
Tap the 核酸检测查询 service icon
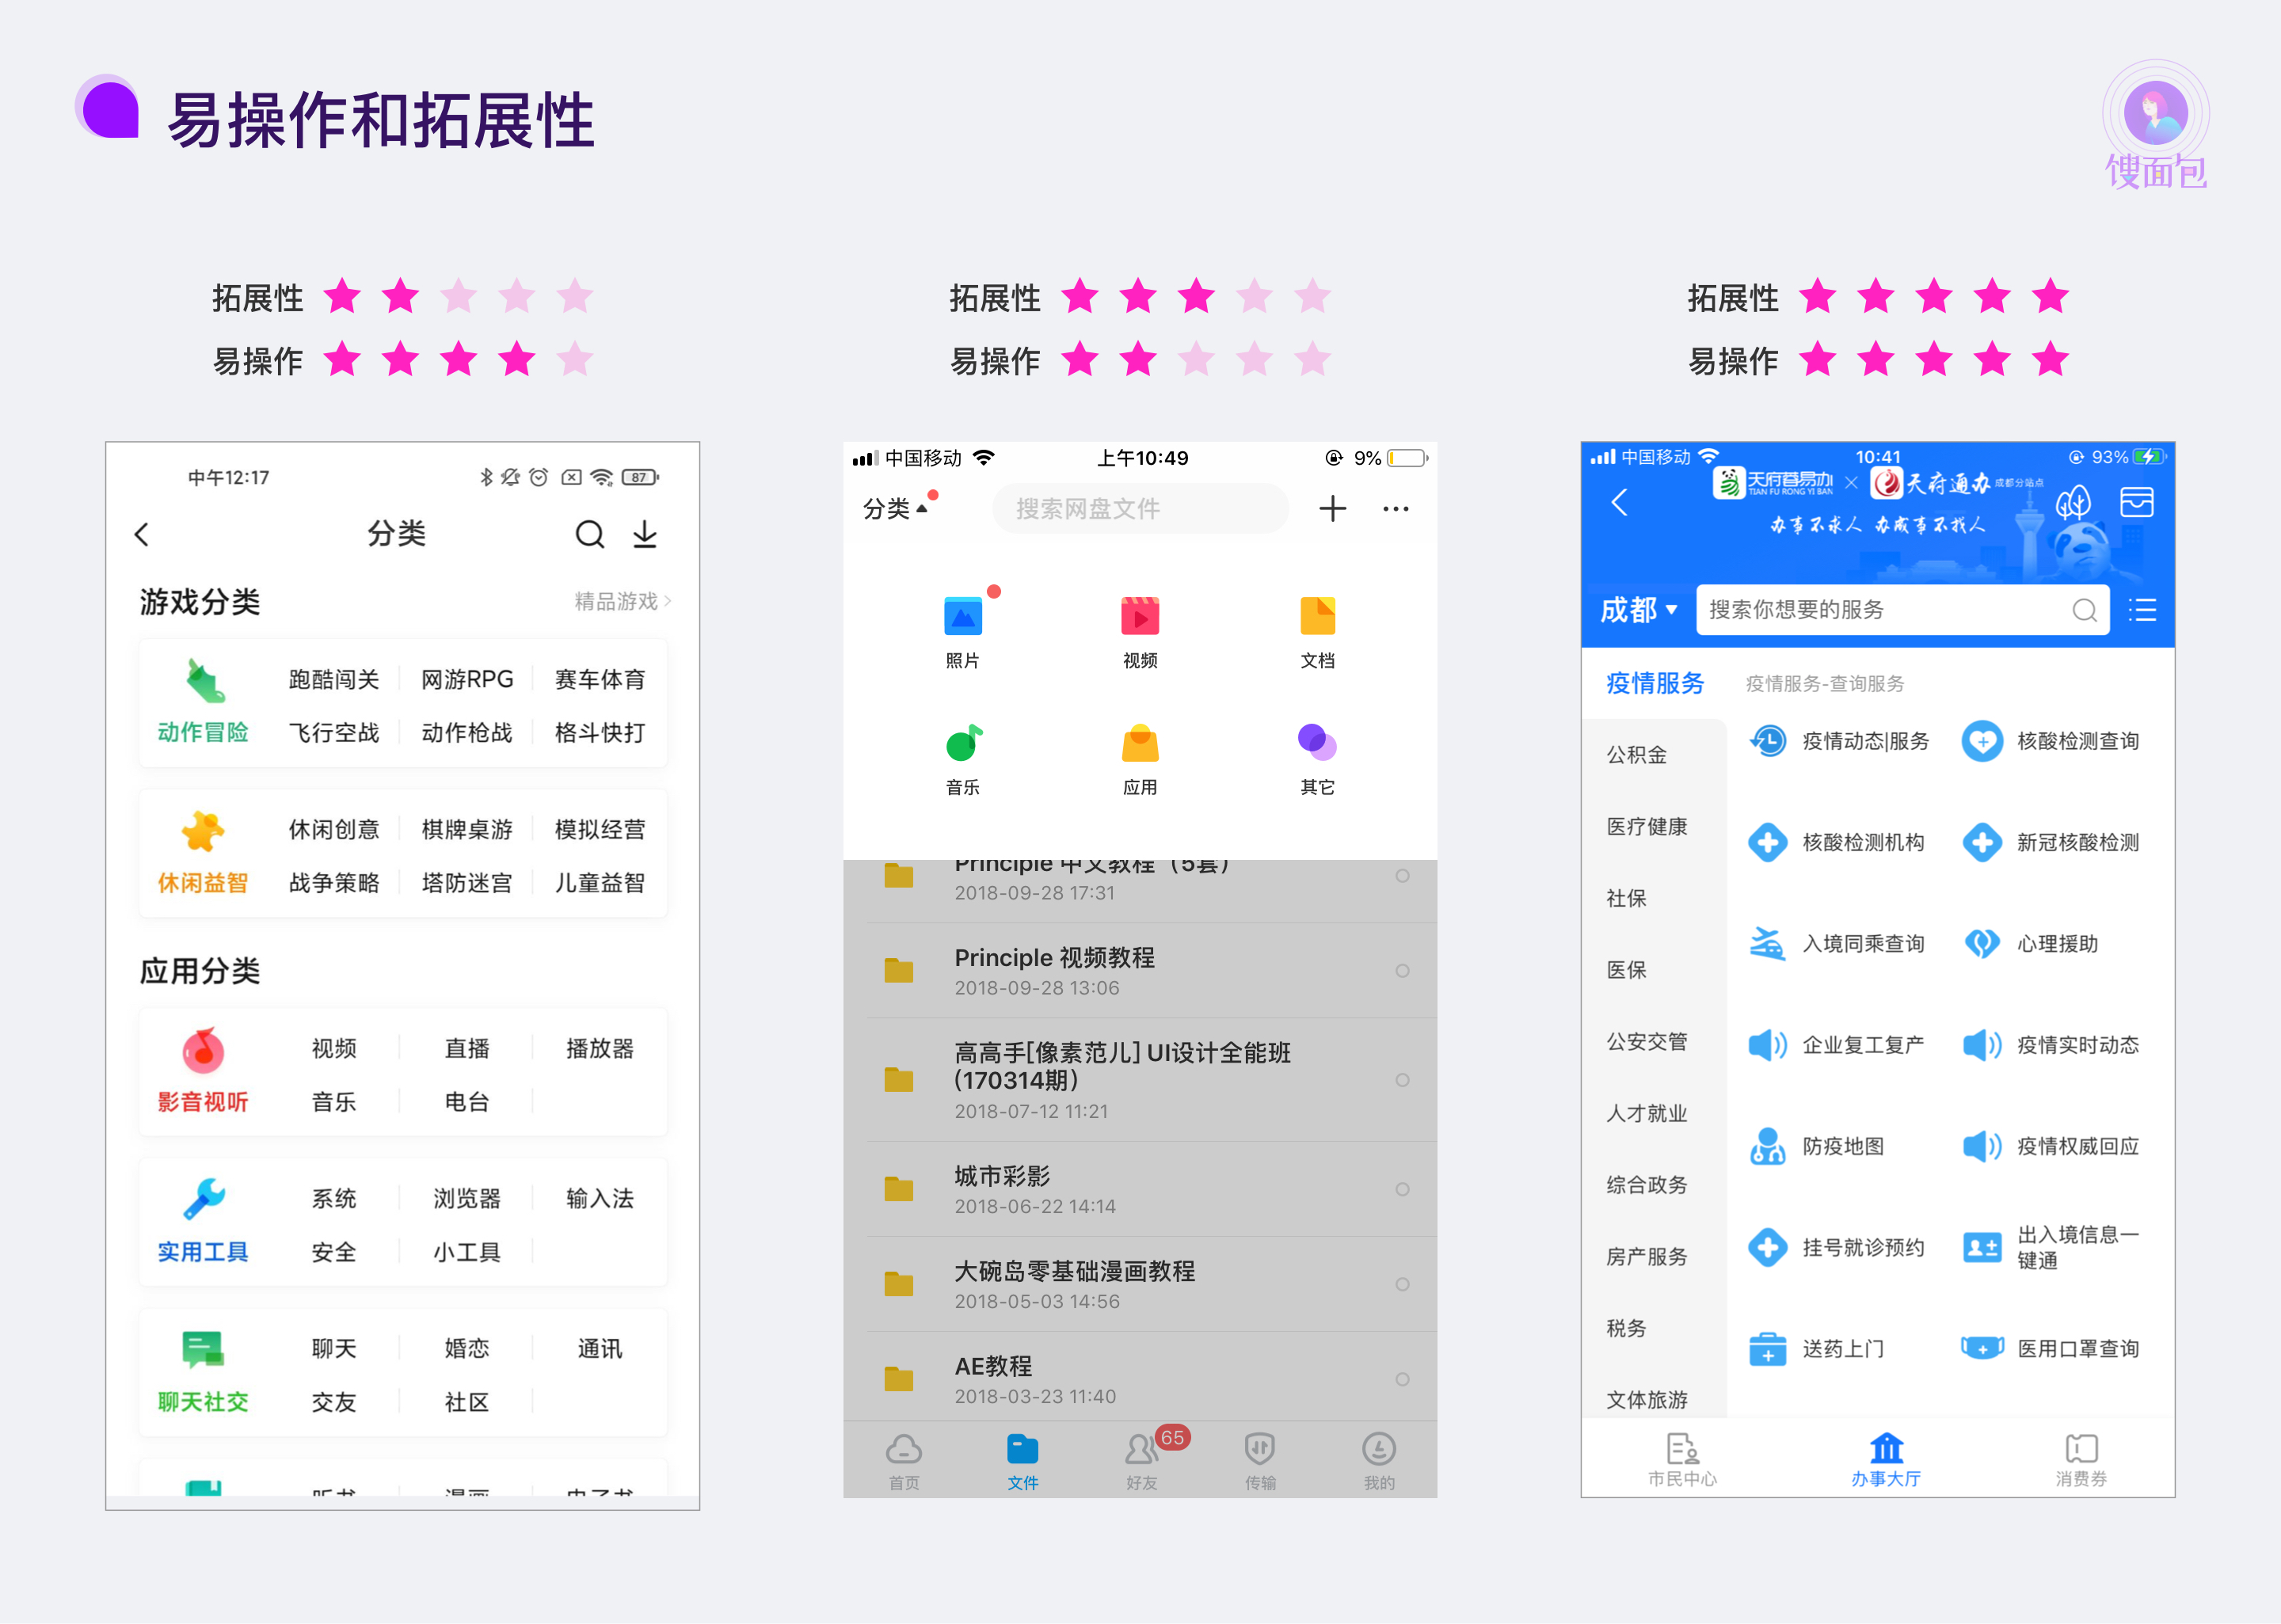click(x=2057, y=741)
